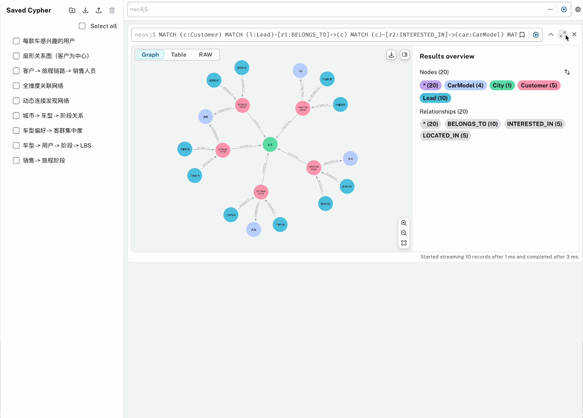Viewport: 583px width, 418px height.
Task: Check the Select all checkbox
Action: click(x=82, y=26)
